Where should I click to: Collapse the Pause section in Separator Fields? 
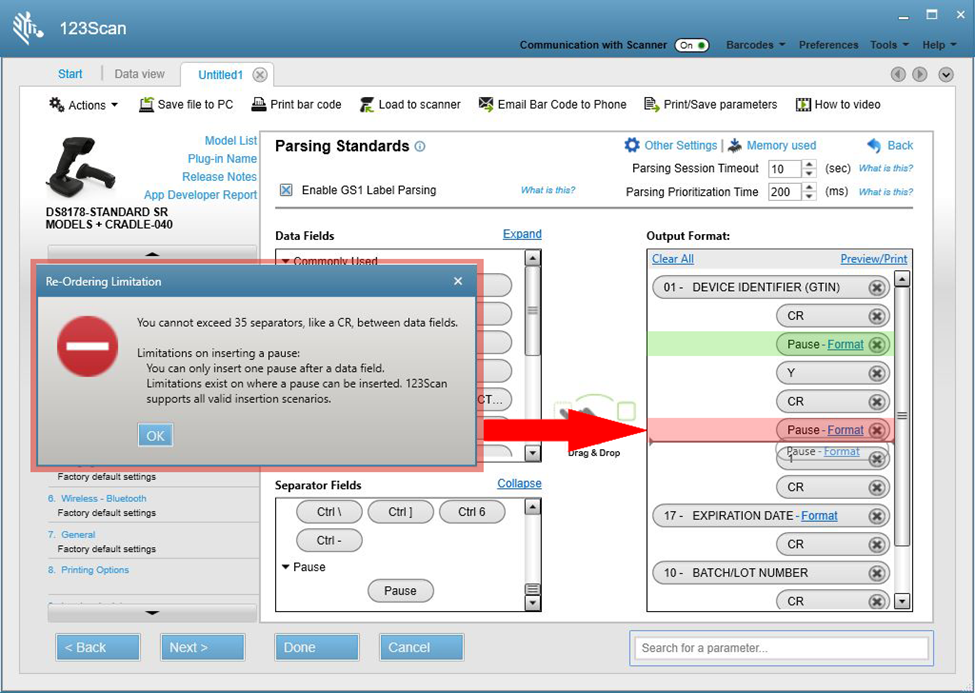tap(286, 567)
